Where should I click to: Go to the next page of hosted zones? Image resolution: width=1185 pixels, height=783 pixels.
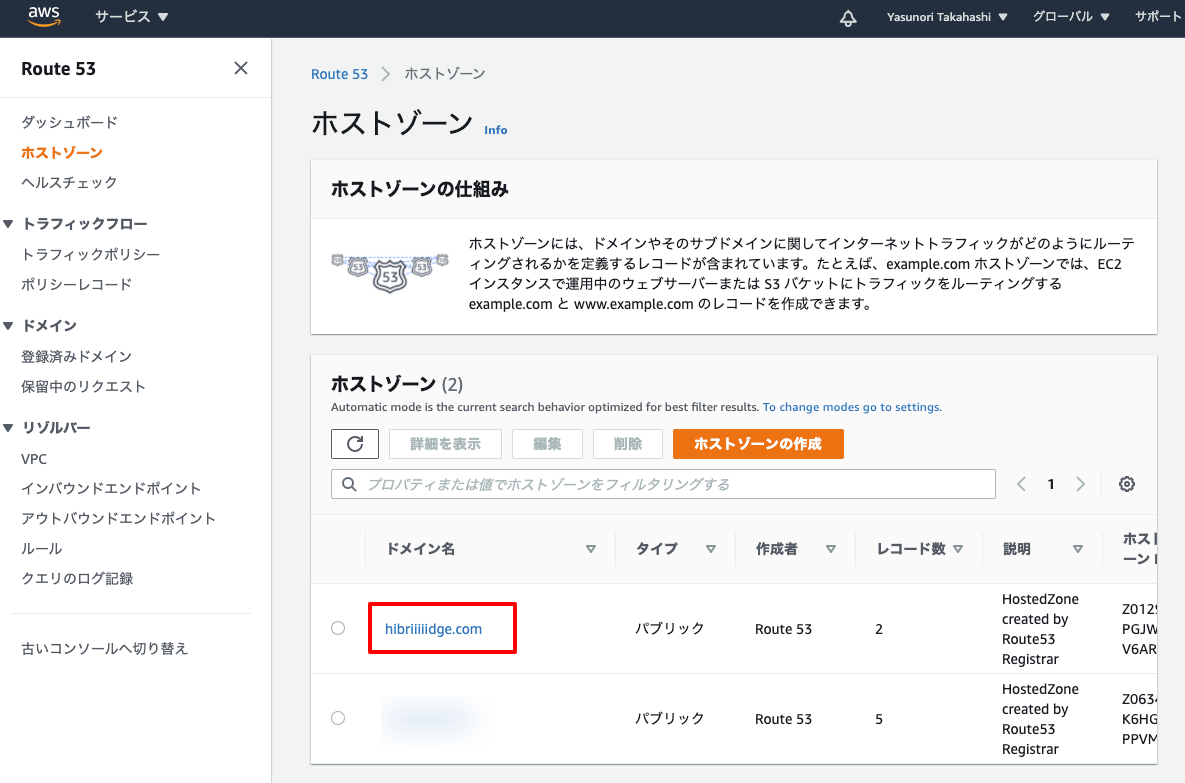pos(1081,483)
